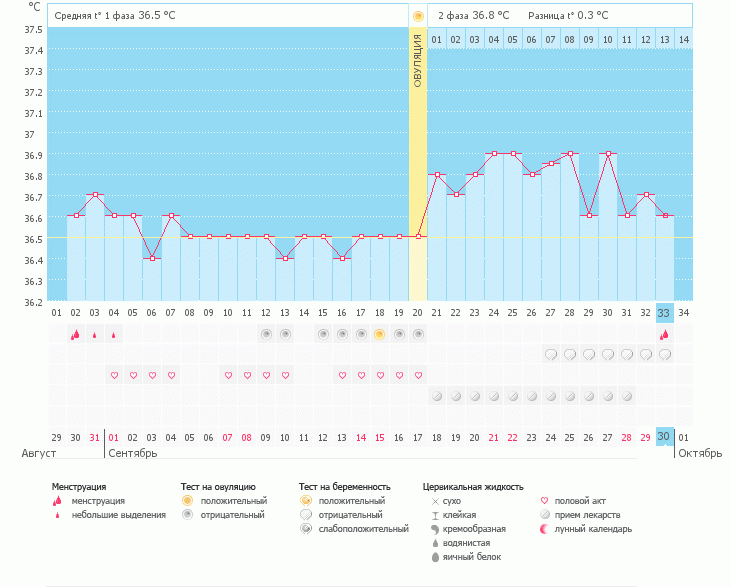Click the phase-two day 14 header cell
731x587 pixels.
(683, 40)
